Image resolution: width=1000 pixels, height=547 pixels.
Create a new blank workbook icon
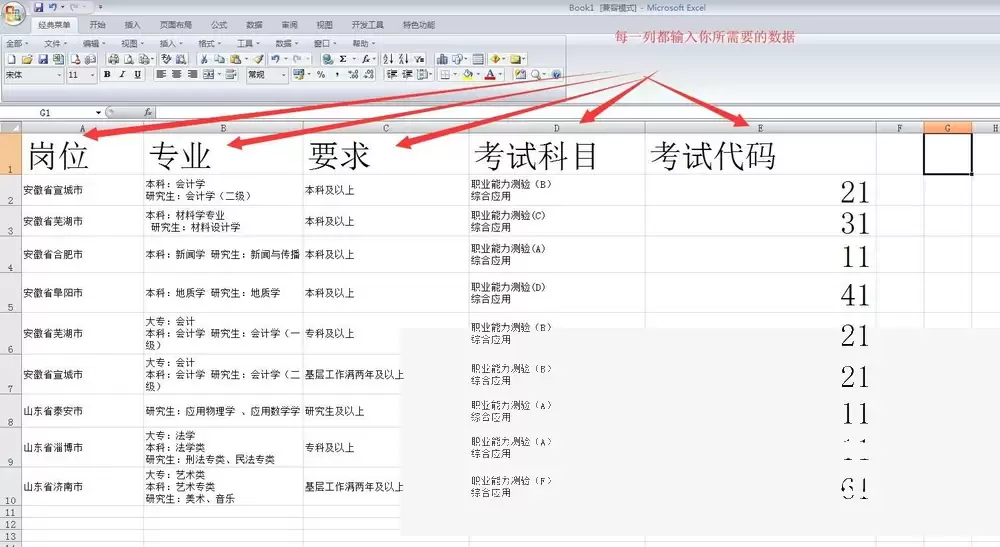click(x=11, y=59)
